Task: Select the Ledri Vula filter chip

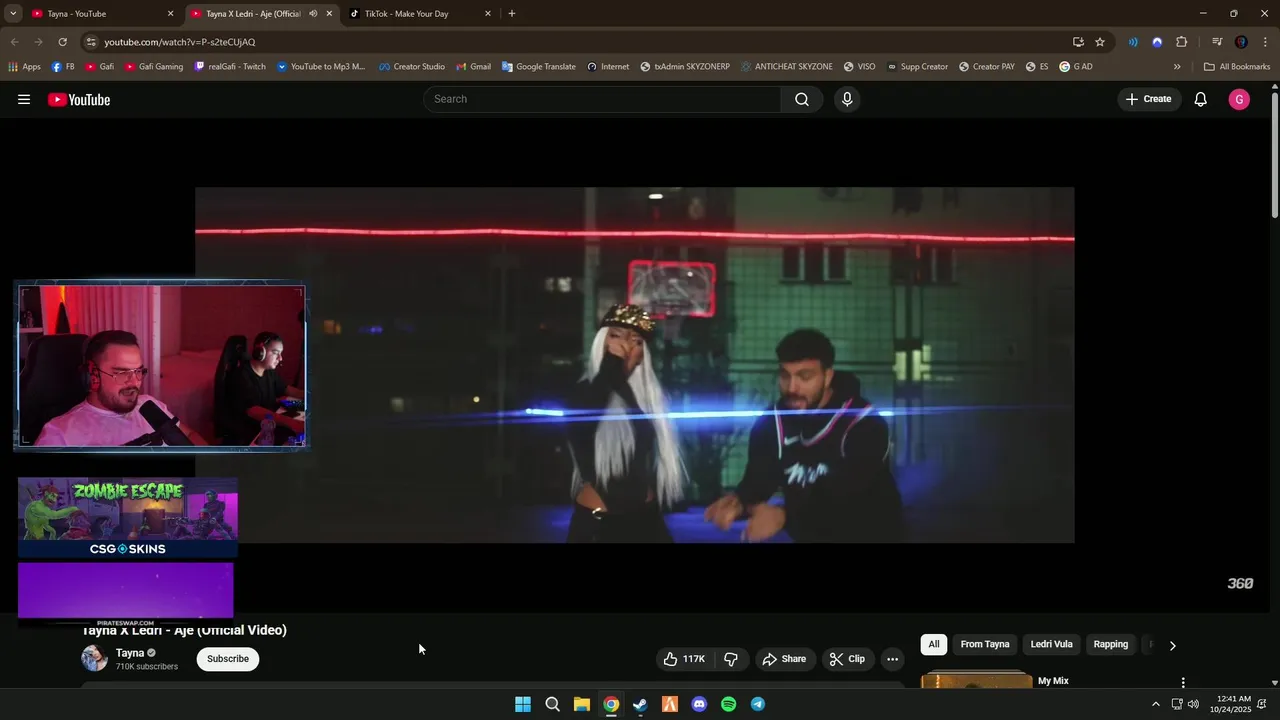Action: tap(1051, 645)
